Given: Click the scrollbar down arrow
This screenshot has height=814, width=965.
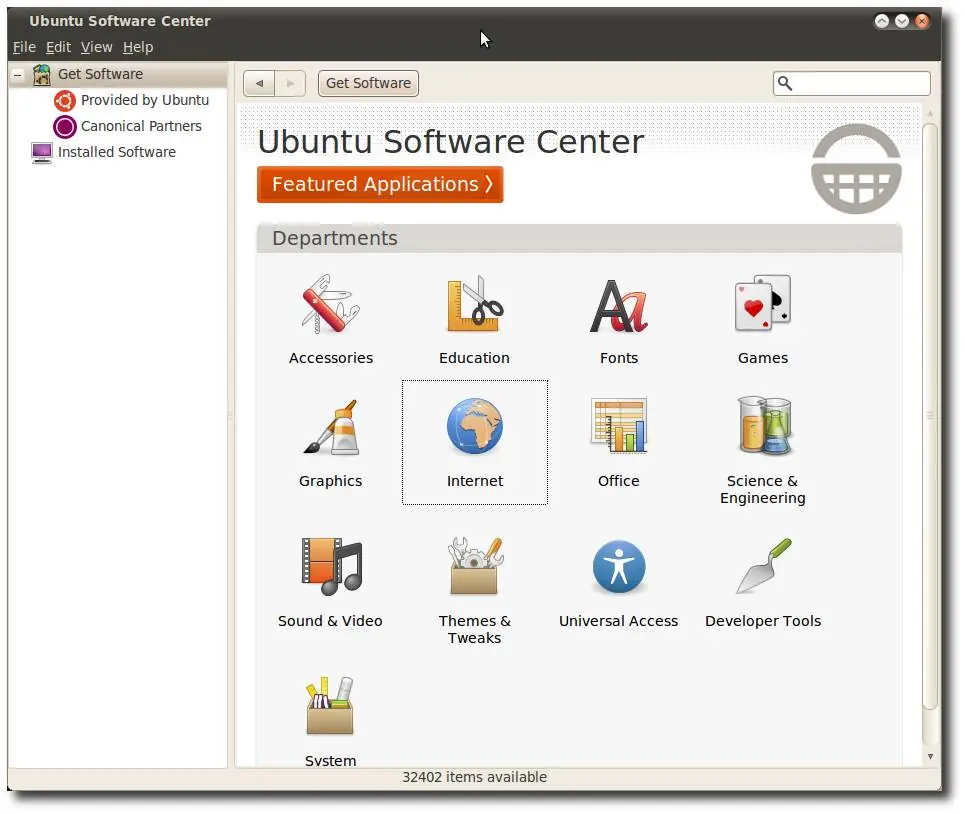Looking at the screenshot, I should pos(930,756).
